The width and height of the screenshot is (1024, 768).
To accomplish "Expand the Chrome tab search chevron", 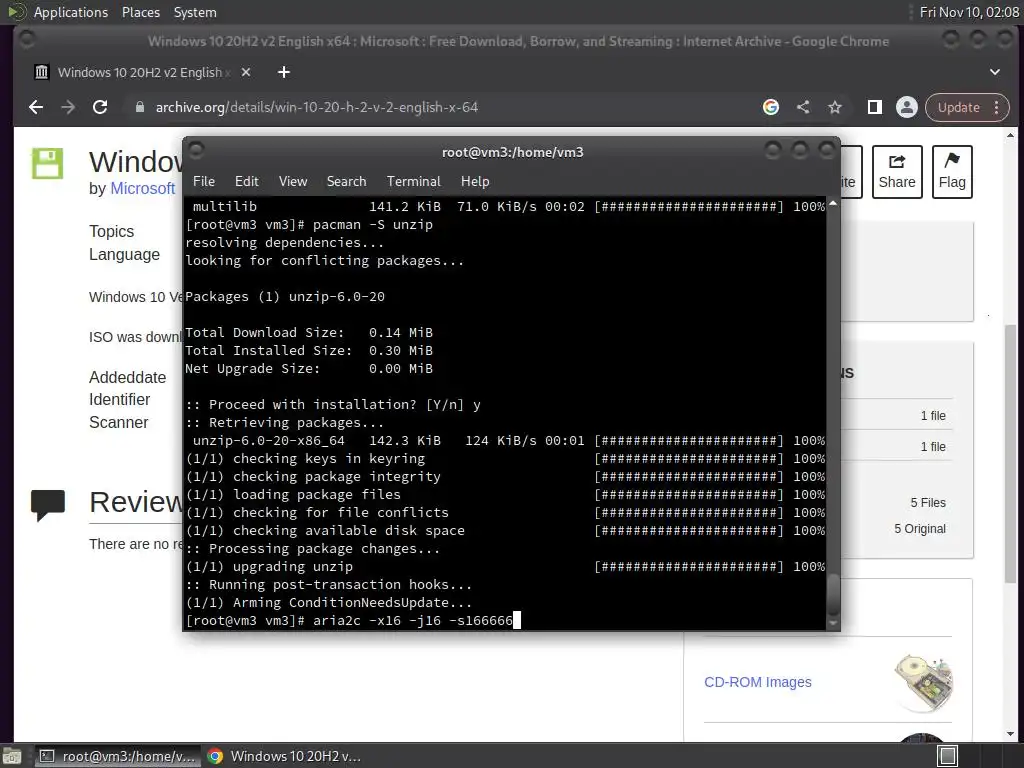I will tap(995, 72).
